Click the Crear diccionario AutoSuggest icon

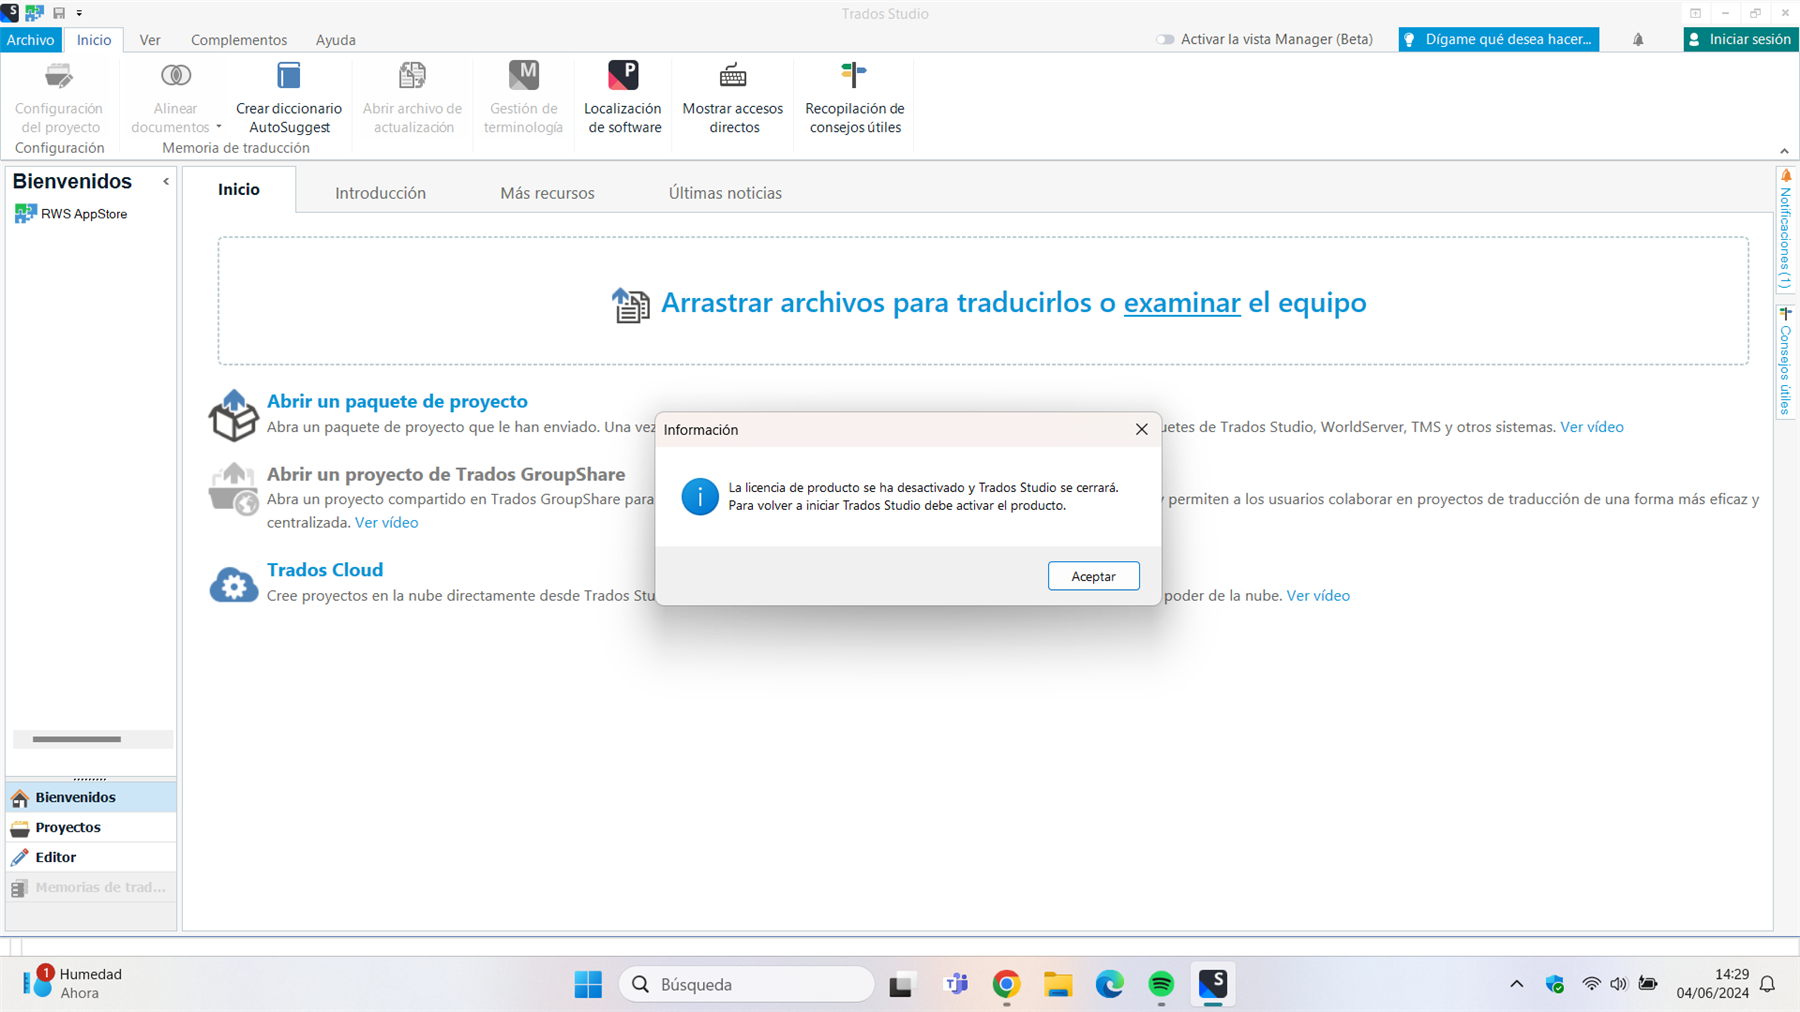coord(289,76)
